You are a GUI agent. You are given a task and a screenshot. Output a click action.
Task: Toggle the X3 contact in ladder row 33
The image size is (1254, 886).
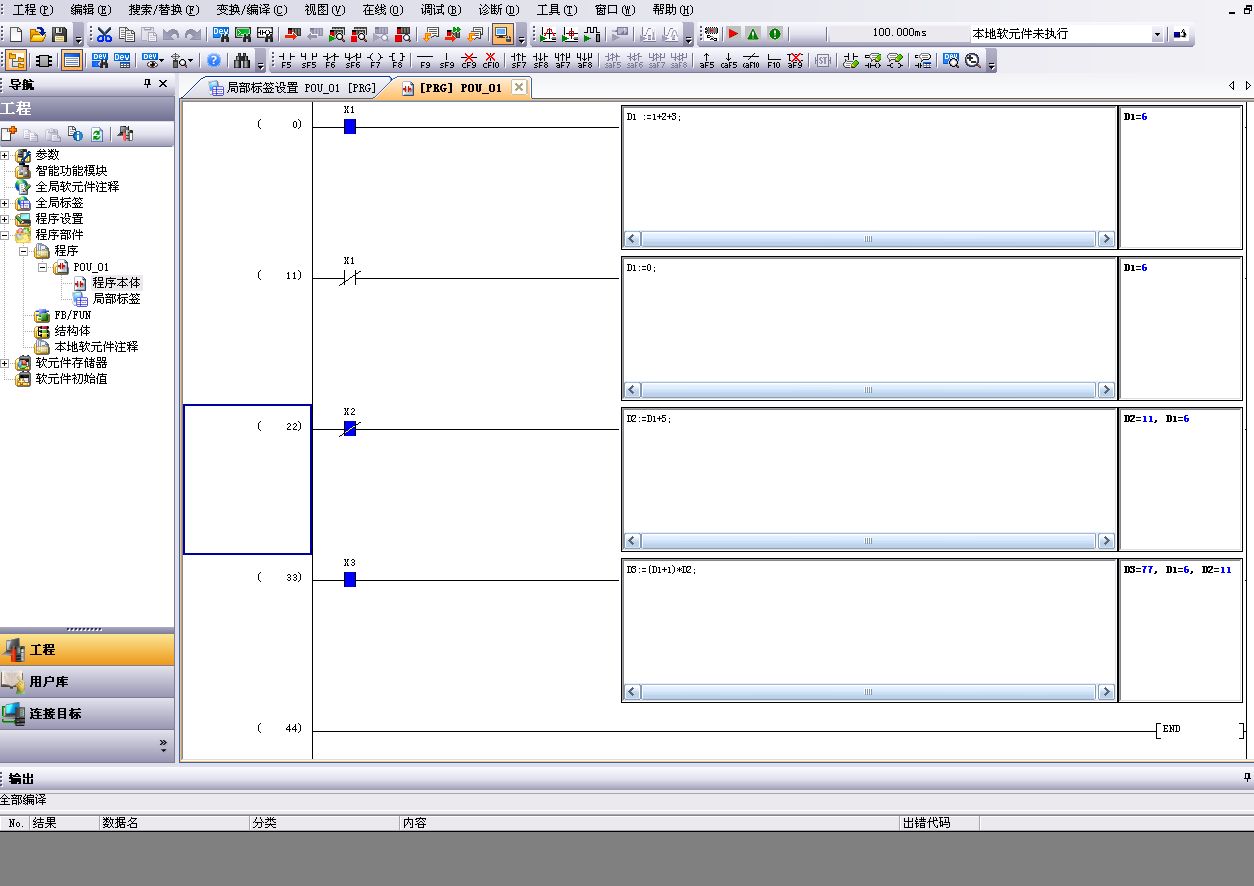(349, 579)
